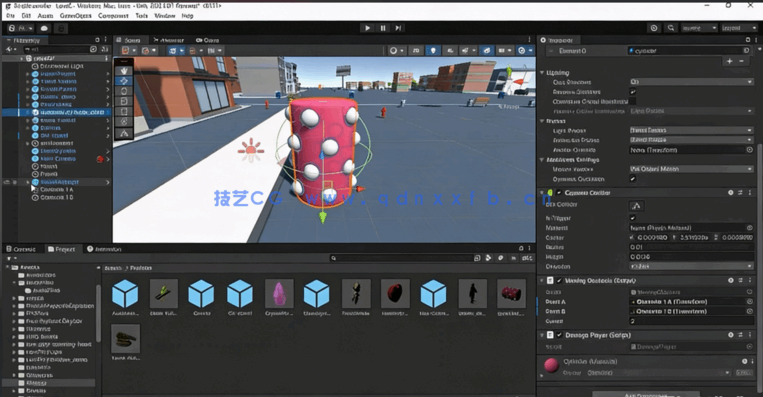Add a material element with the plus button
Viewport: 763px width, 397px height.
(x=729, y=61)
